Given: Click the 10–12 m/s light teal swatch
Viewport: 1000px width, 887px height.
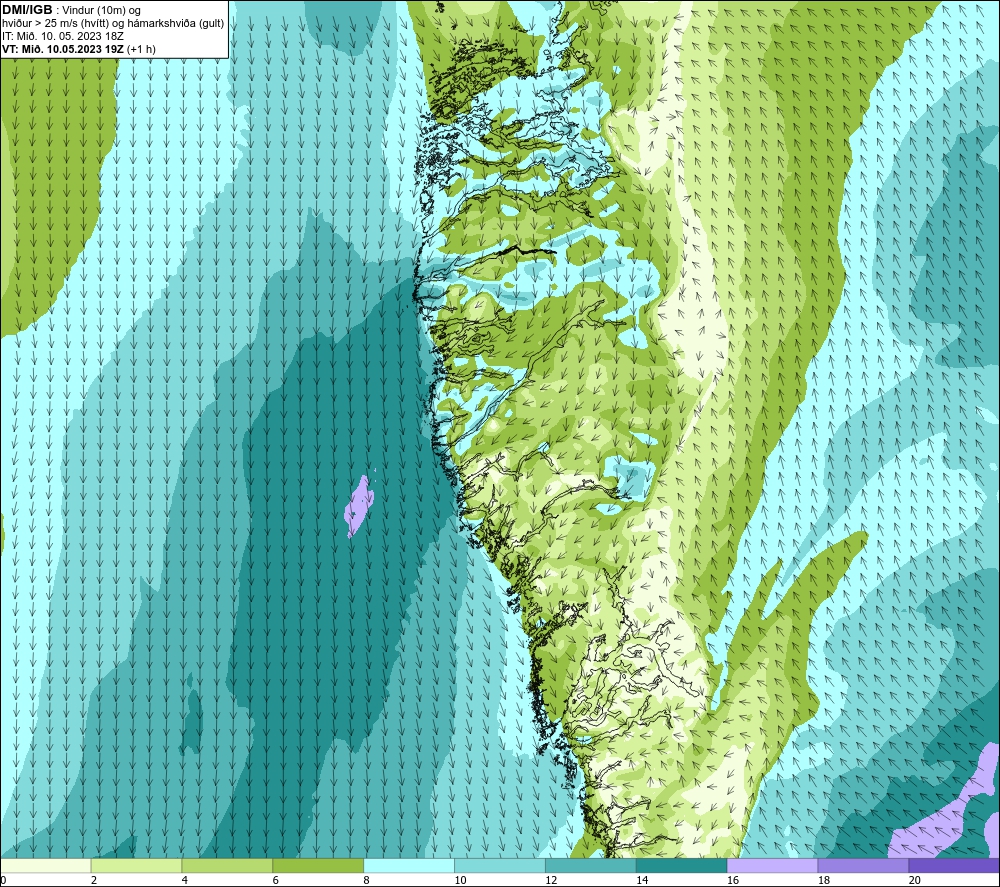Looking at the screenshot, I should pyautogui.click(x=499, y=865).
